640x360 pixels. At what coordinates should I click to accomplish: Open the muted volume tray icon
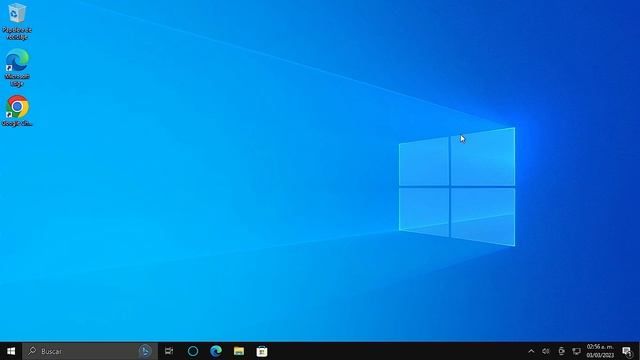pyautogui.click(x=546, y=351)
